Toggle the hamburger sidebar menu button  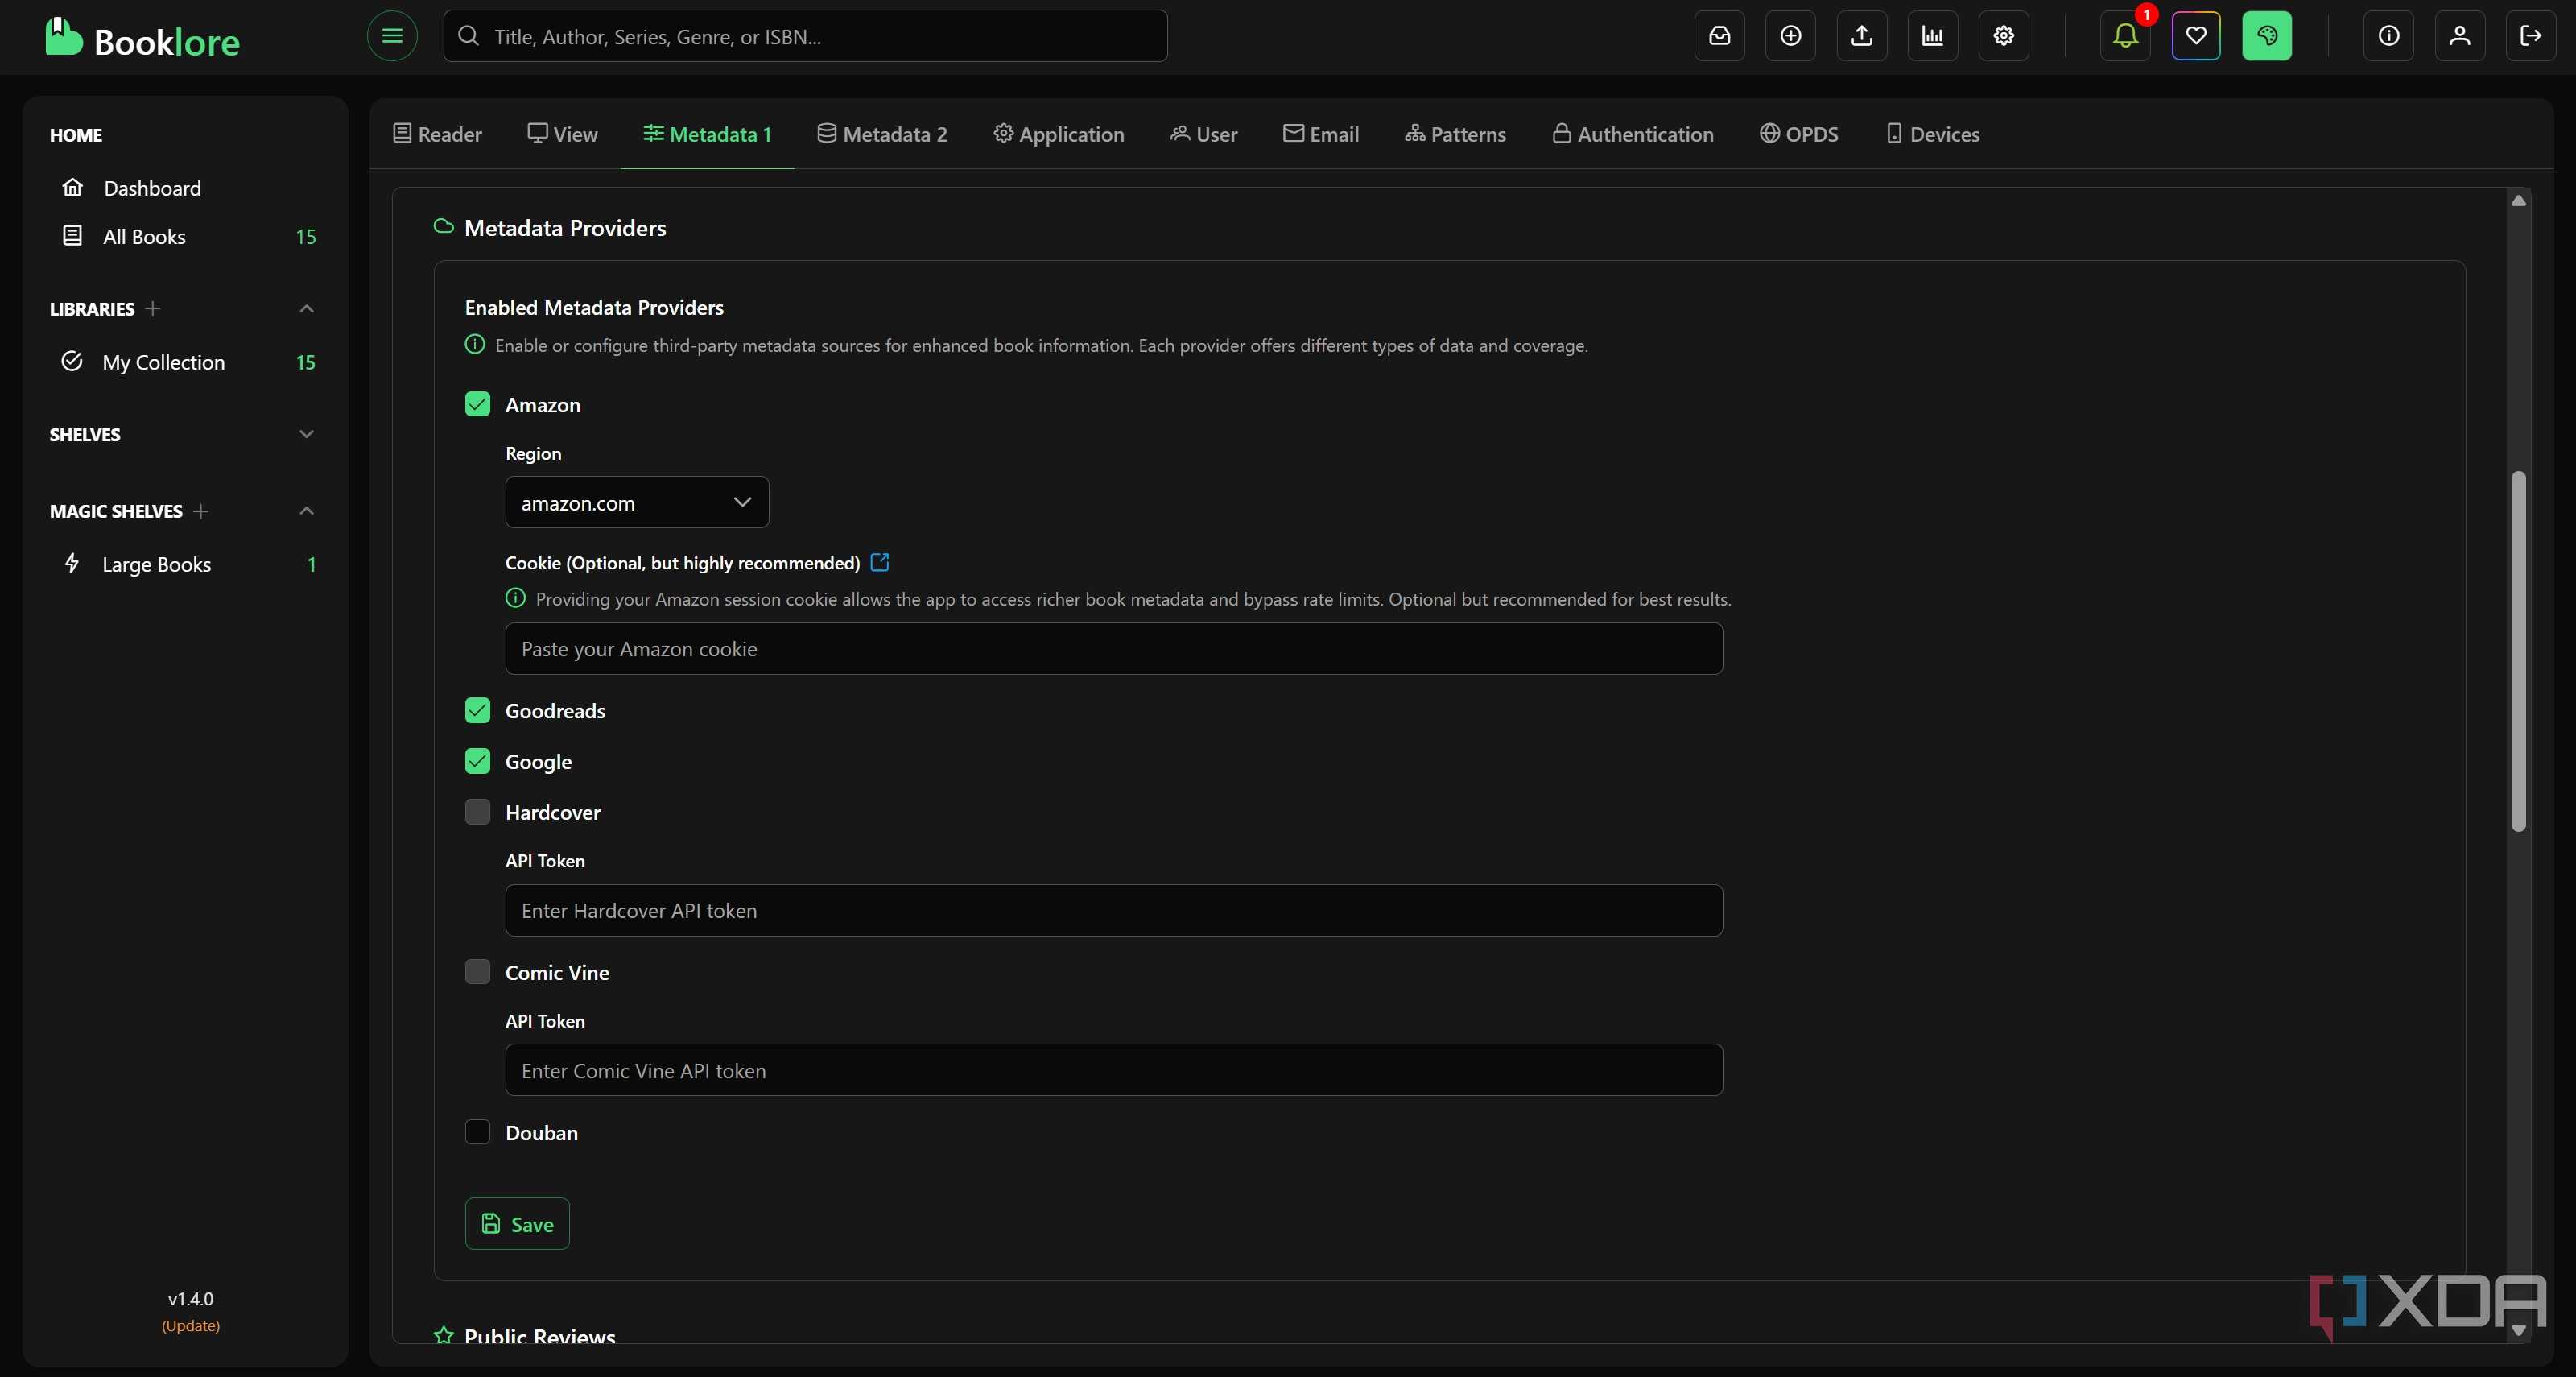[392, 36]
